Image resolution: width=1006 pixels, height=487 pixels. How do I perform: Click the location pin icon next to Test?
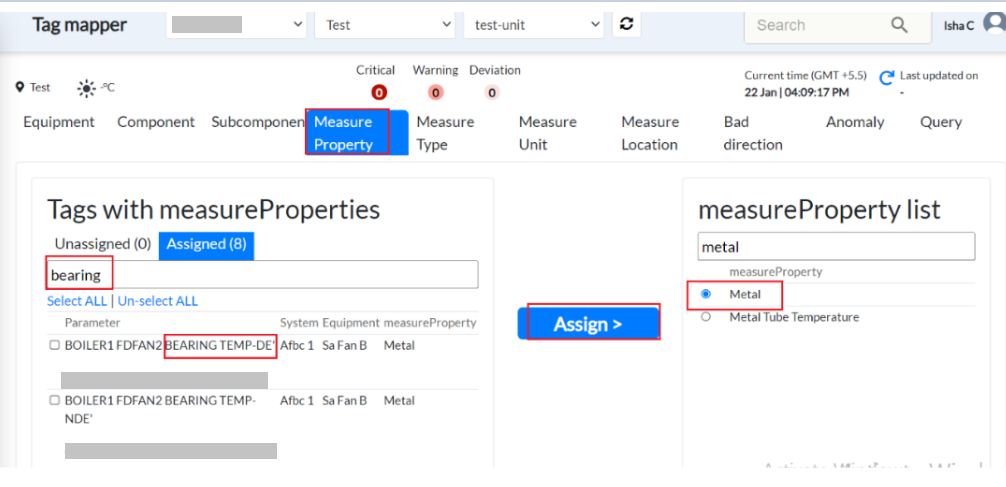(19, 88)
